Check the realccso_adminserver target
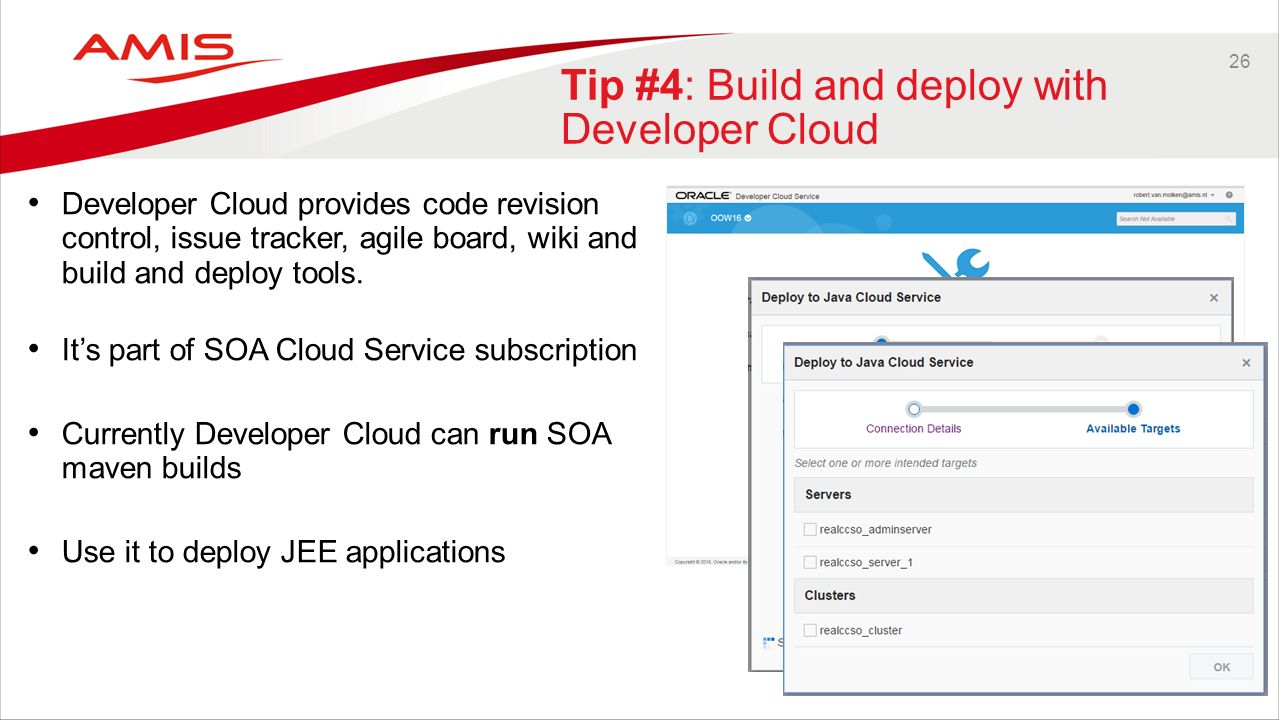The height and width of the screenshot is (720, 1279). tap(810, 529)
